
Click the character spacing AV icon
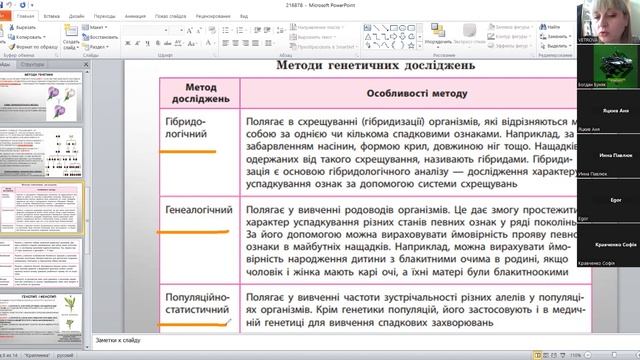pos(178,43)
